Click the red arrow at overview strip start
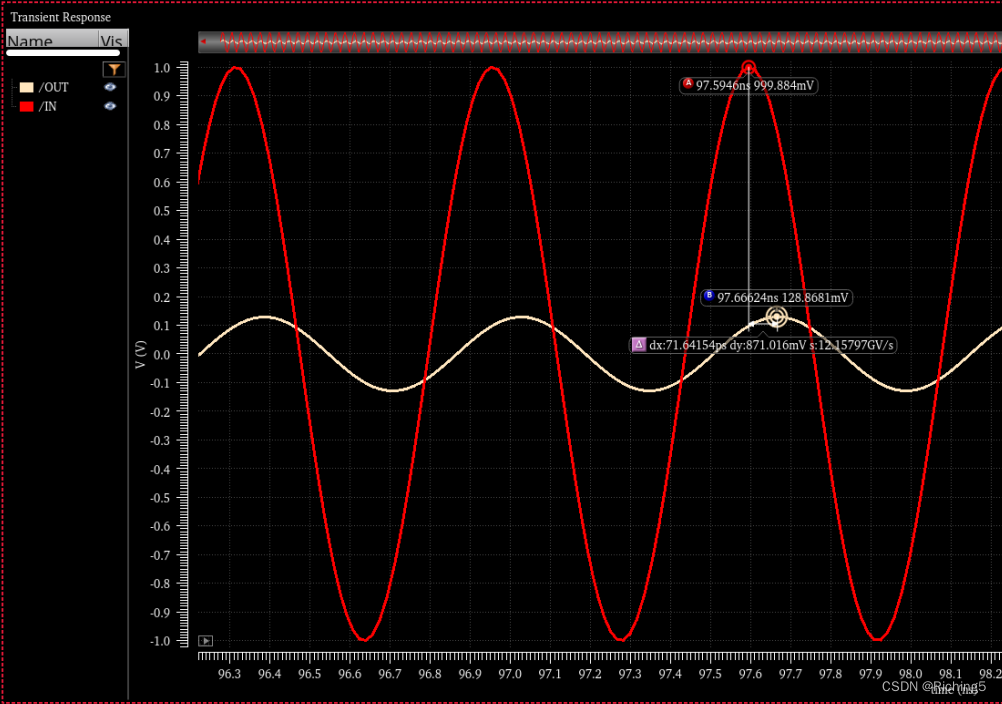The image size is (1002, 704). click(203, 42)
